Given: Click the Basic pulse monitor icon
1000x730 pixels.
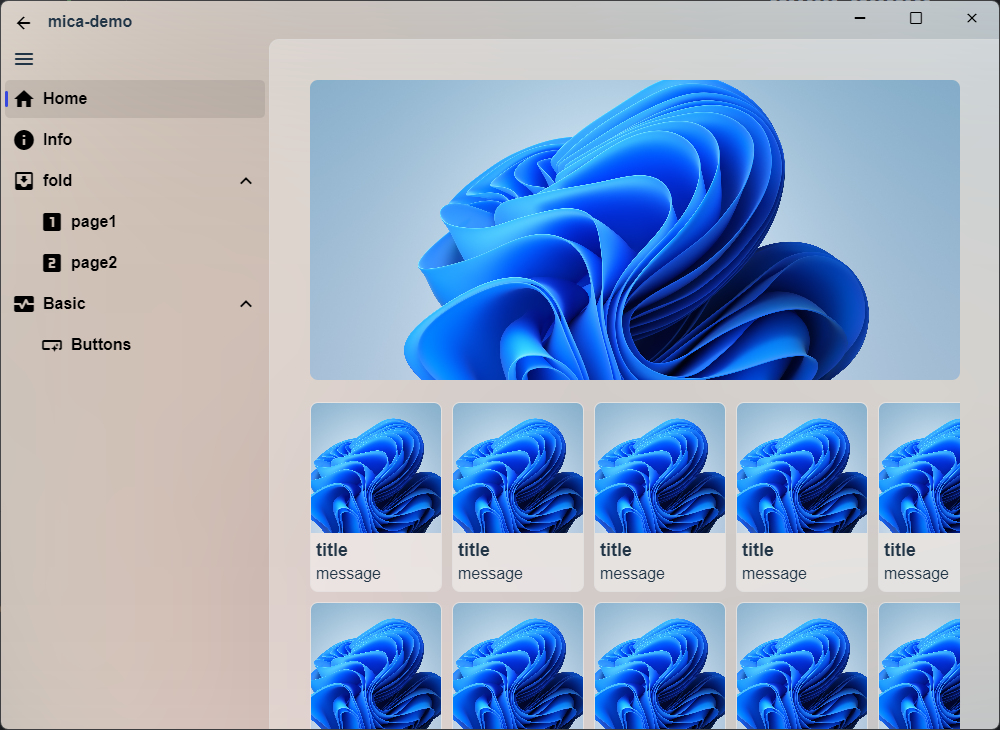Looking at the screenshot, I should tap(24, 303).
